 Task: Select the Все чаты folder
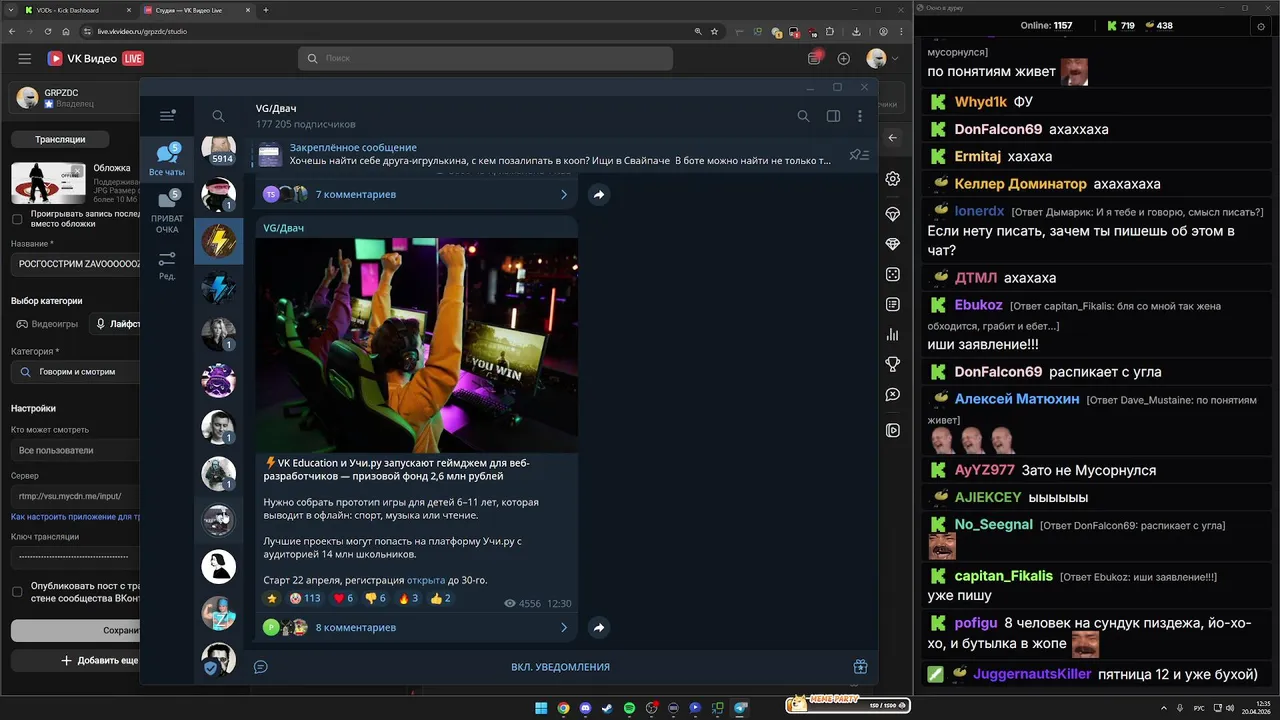point(167,160)
